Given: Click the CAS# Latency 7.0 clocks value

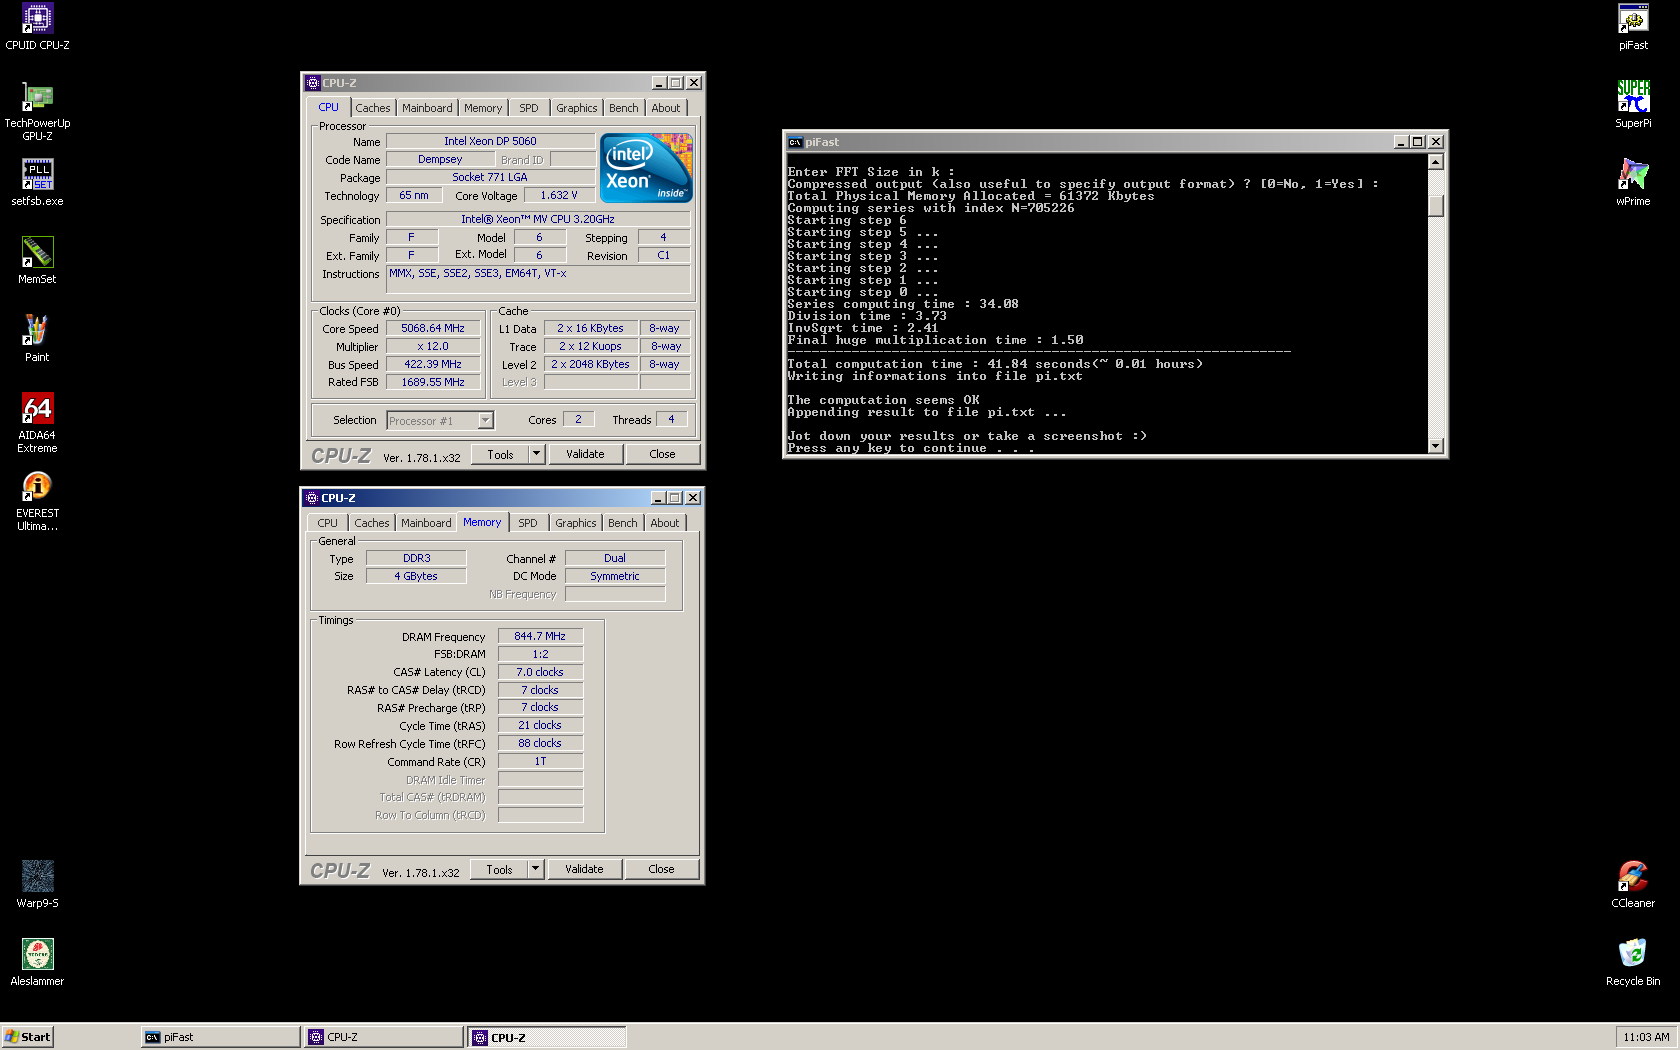Looking at the screenshot, I should tap(540, 672).
